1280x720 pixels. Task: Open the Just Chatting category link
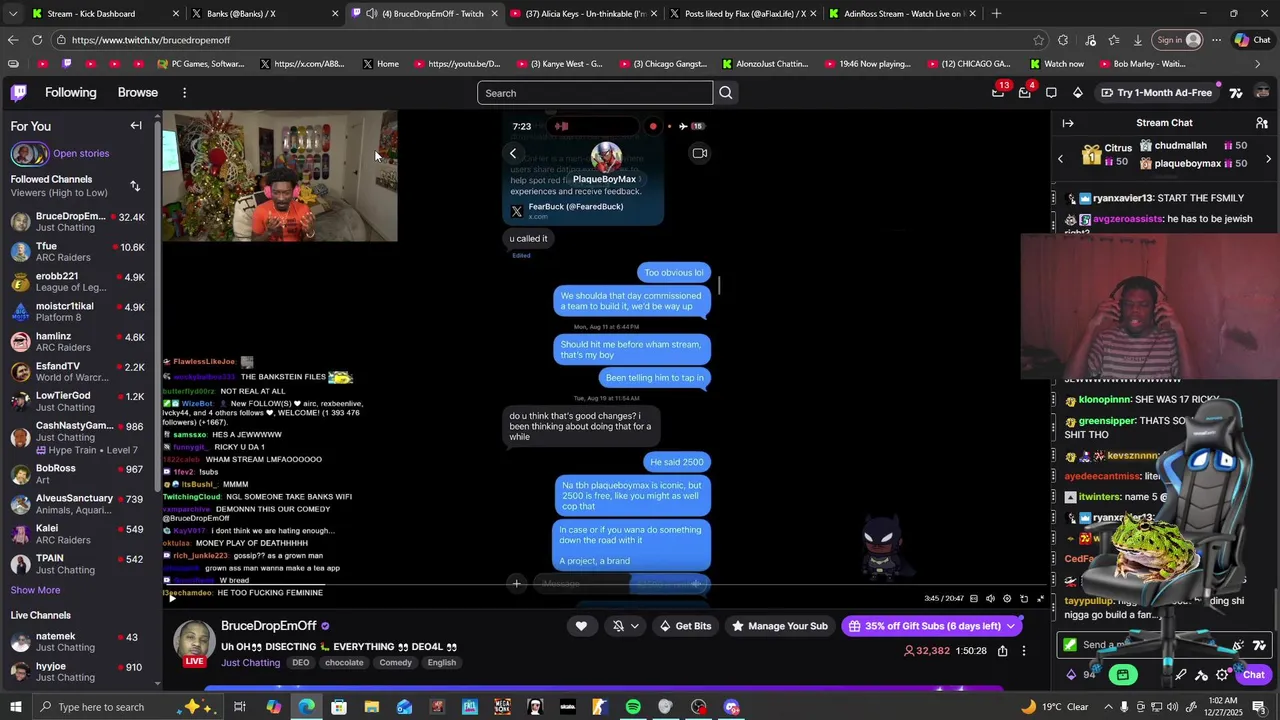(x=251, y=663)
